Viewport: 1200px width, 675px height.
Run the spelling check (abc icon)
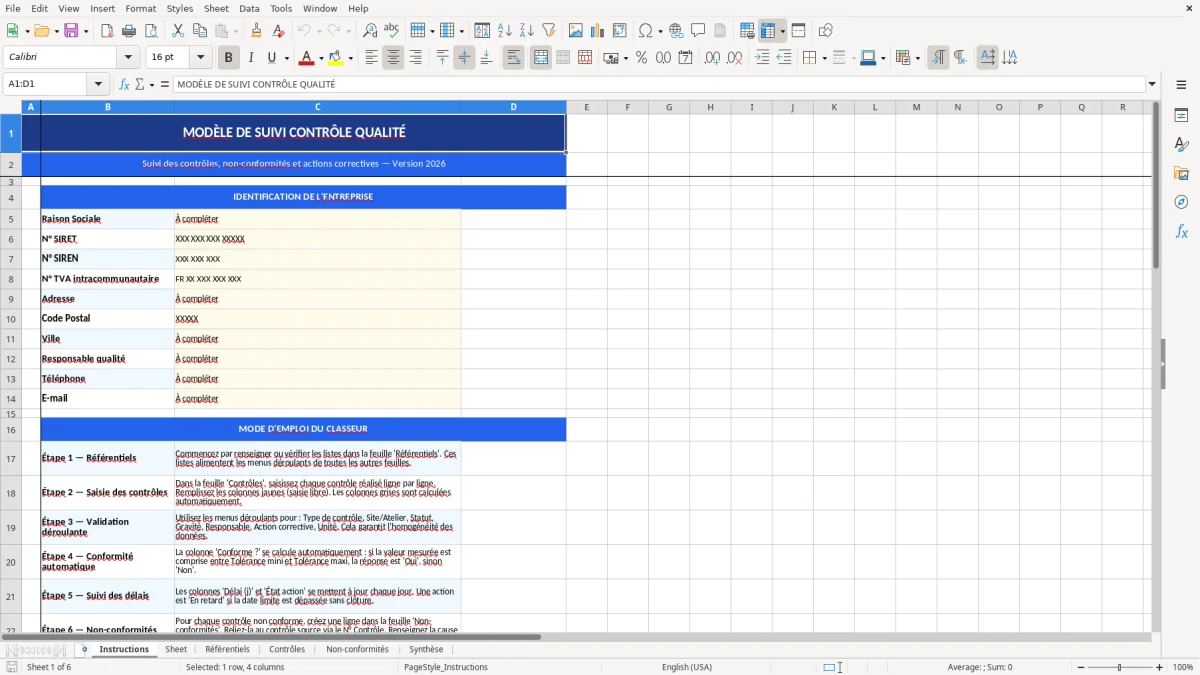click(392, 31)
